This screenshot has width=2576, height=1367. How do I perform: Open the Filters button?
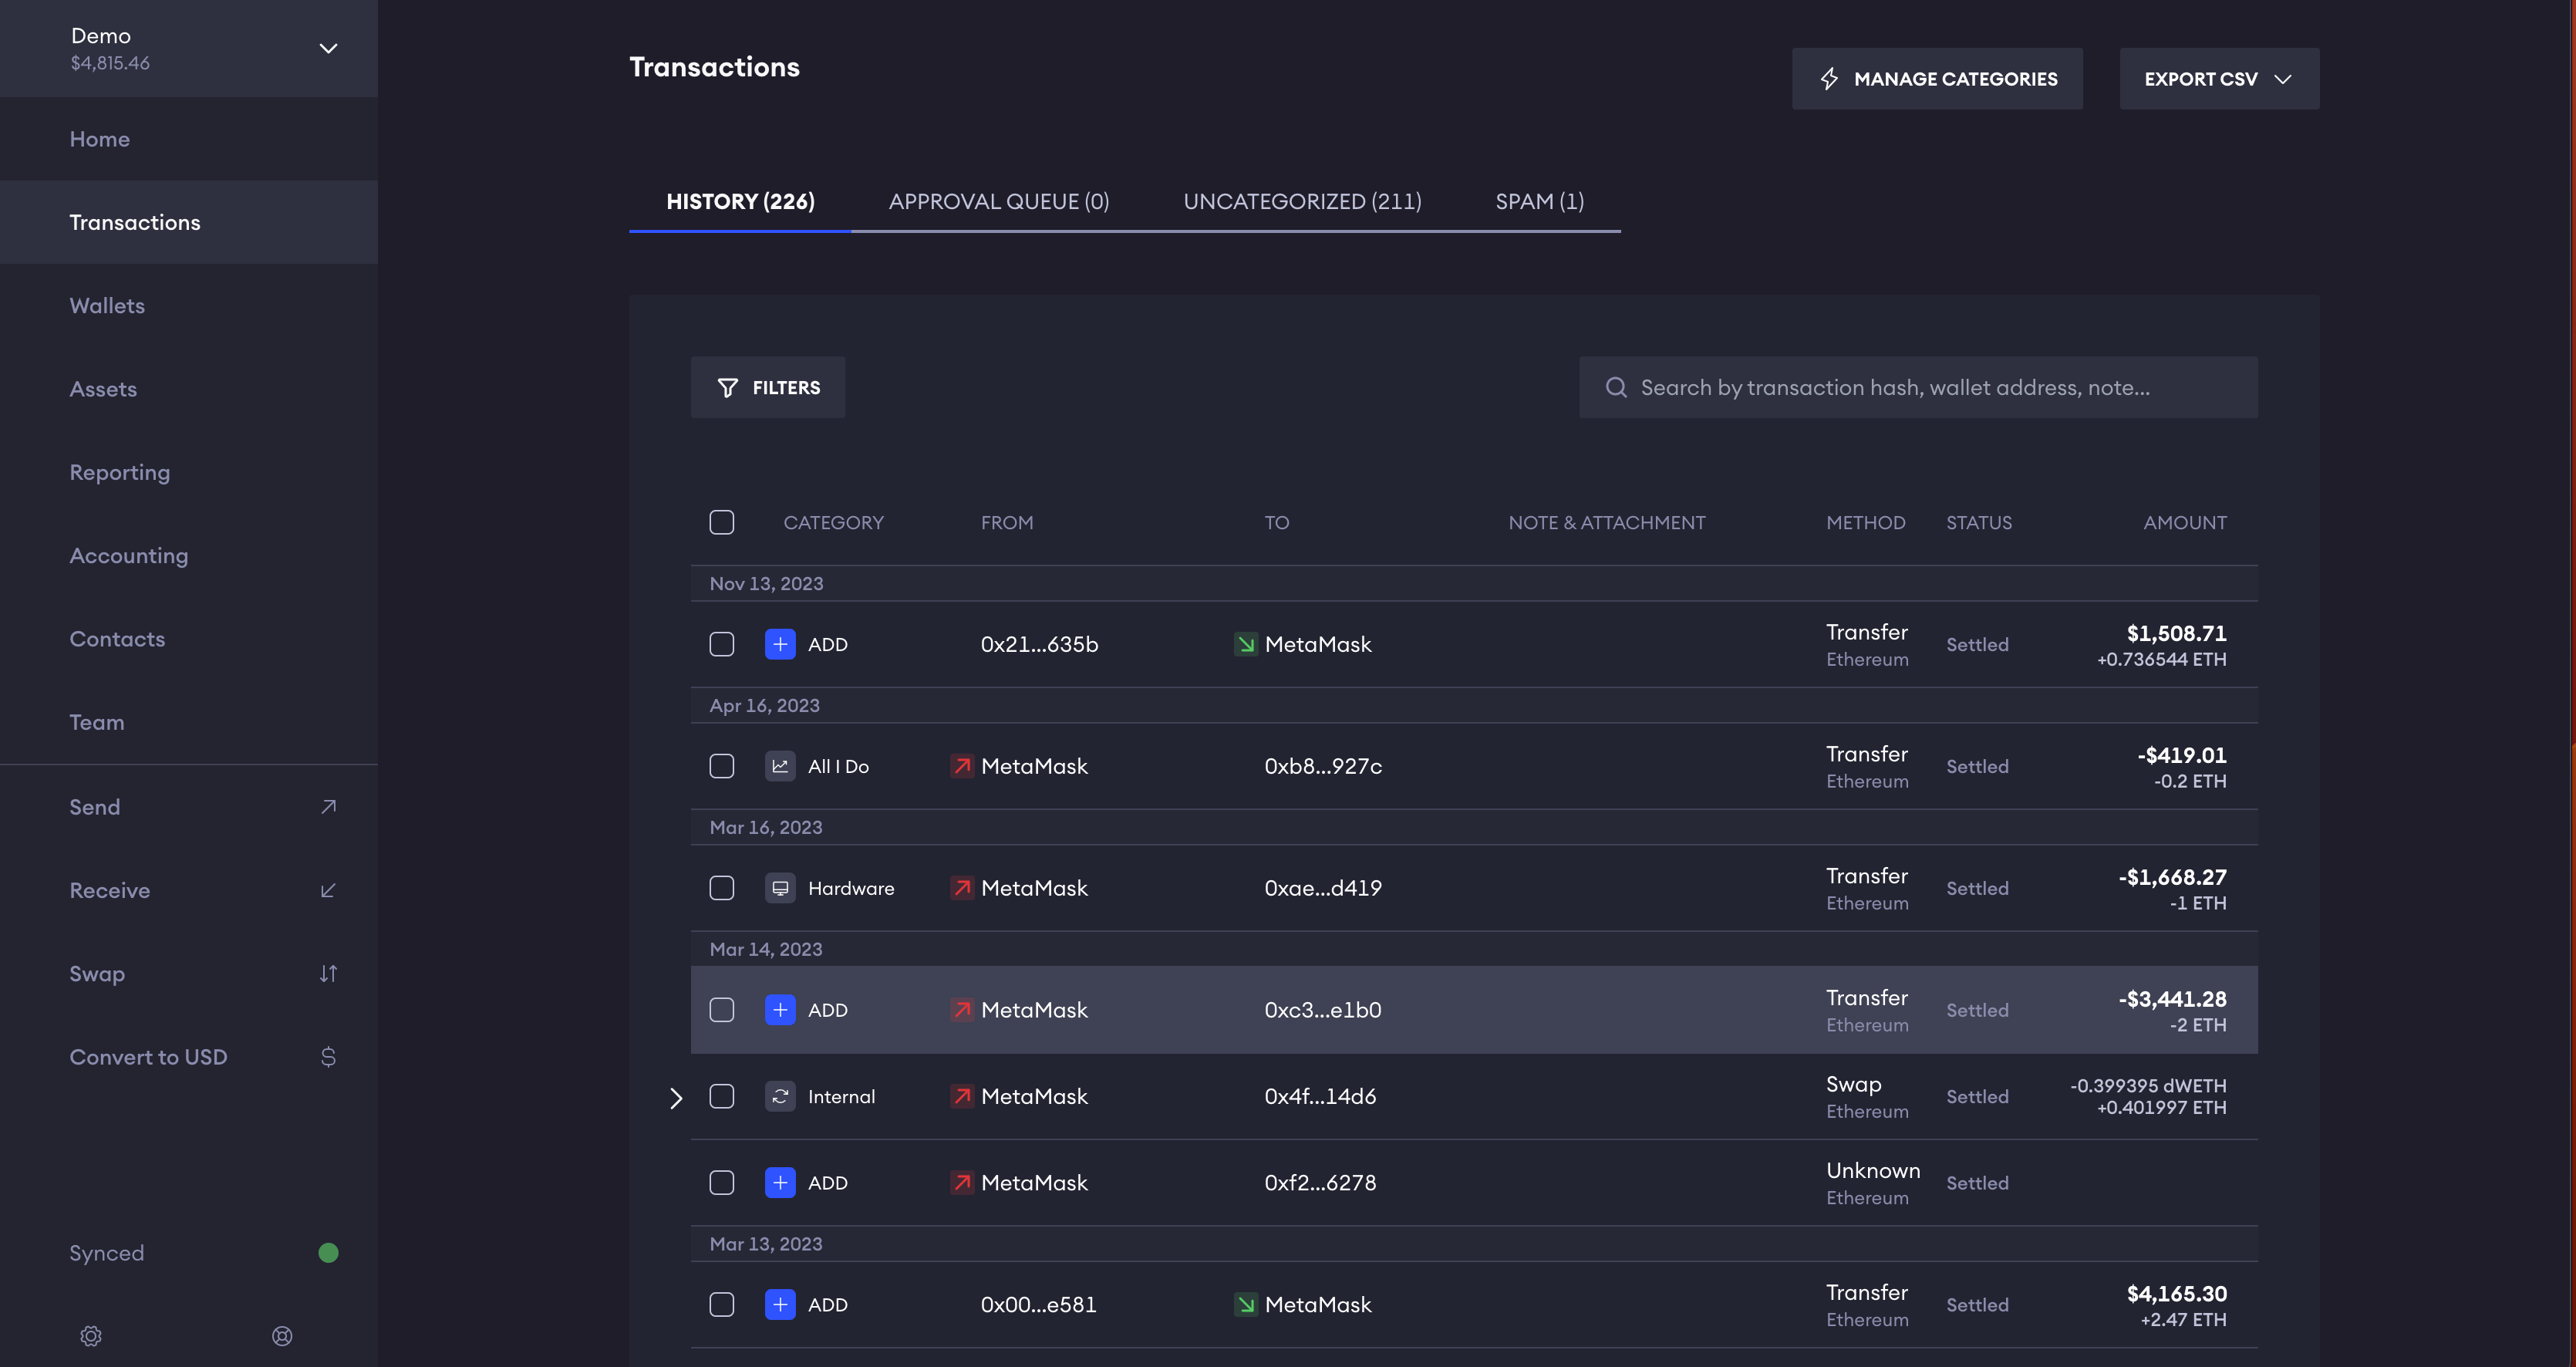pos(768,387)
